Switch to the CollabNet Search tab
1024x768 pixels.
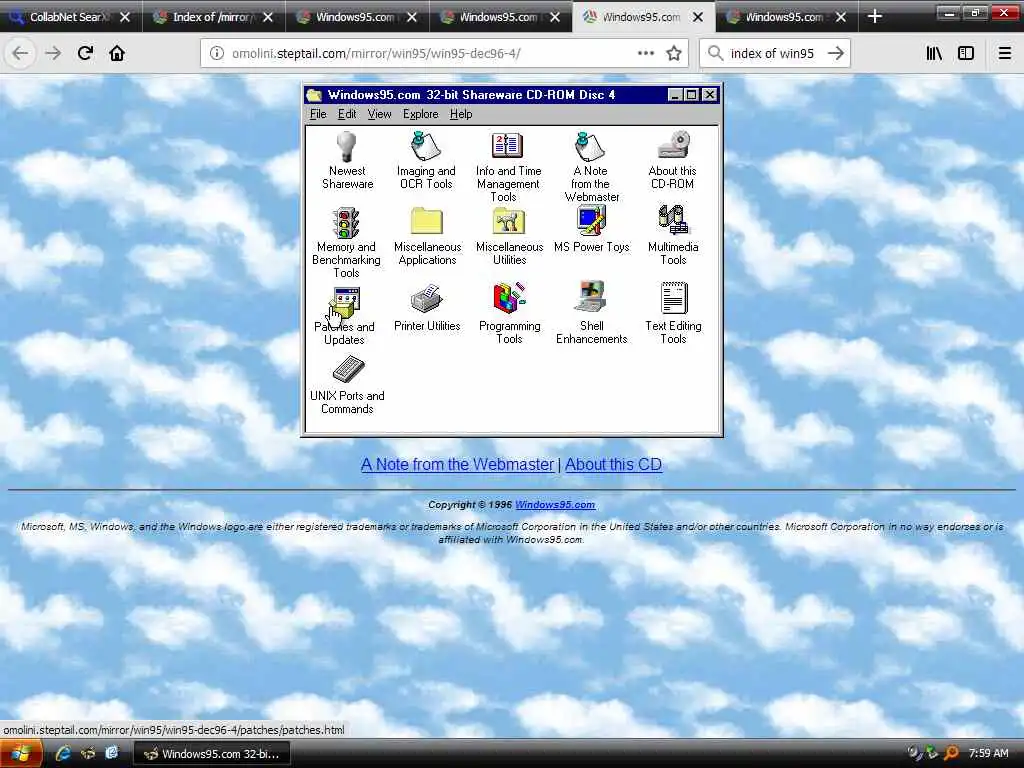(x=71, y=17)
